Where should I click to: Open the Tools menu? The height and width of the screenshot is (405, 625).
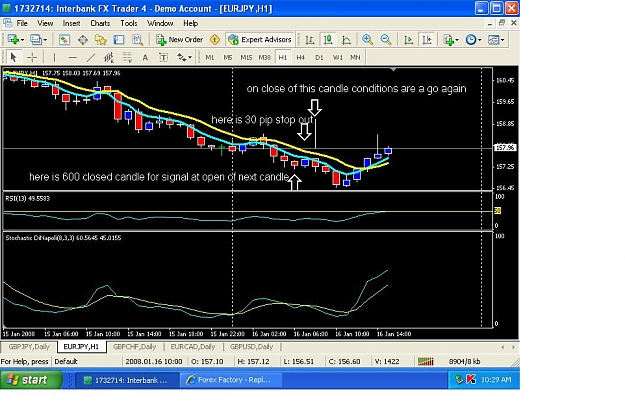[129, 23]
